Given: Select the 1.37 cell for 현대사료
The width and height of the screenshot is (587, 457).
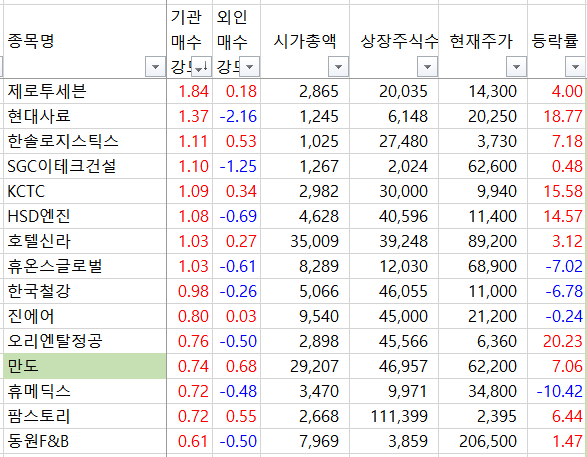Looking at the screenshot, I should [x=190, y=116].
